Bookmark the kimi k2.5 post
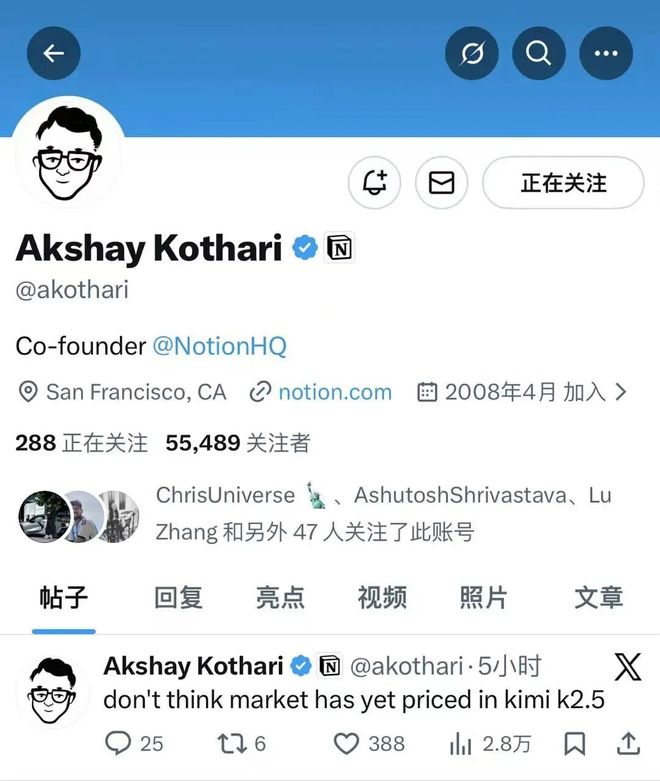This screenshot has width=660, height=781. tap(574, 744)
